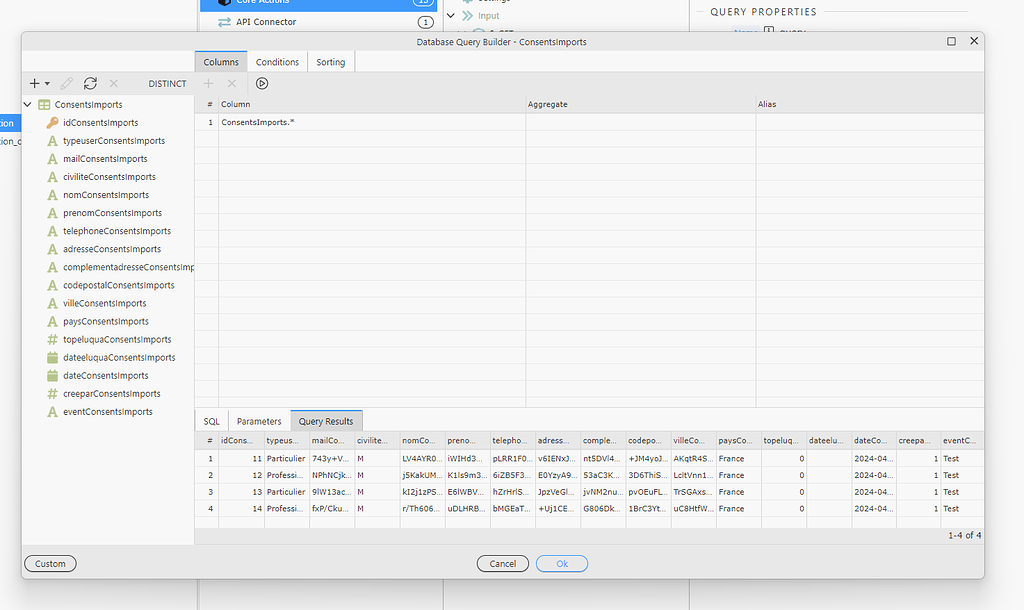Run the query with the play icon
Viewport: 1024px width, 610px height.
click(x=262, y=84)
